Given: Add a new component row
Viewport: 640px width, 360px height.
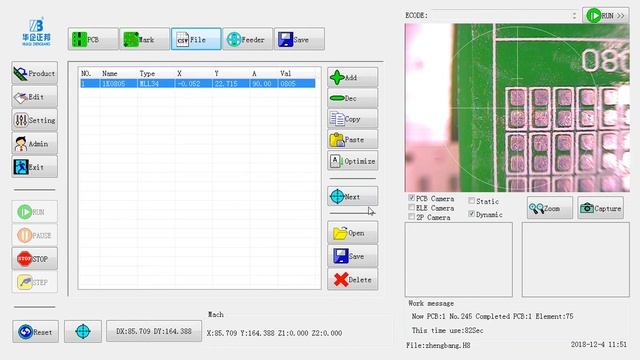Looking at the screenshot, I should click(x=353, y=77).
